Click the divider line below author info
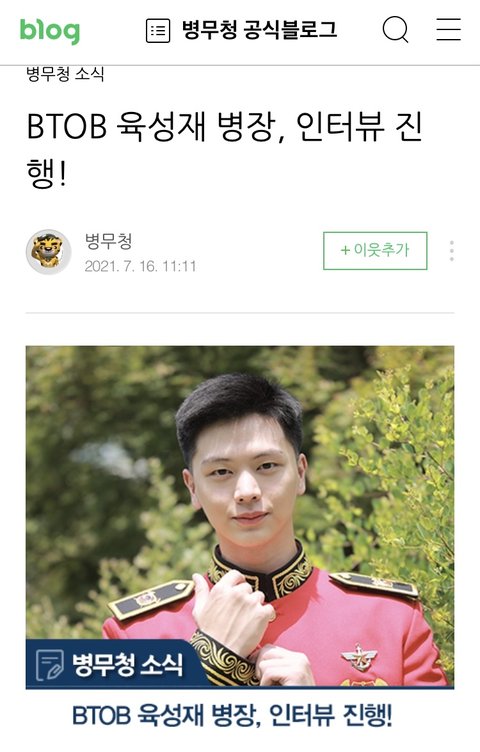 pyautogui.click(x=240, y=313)
